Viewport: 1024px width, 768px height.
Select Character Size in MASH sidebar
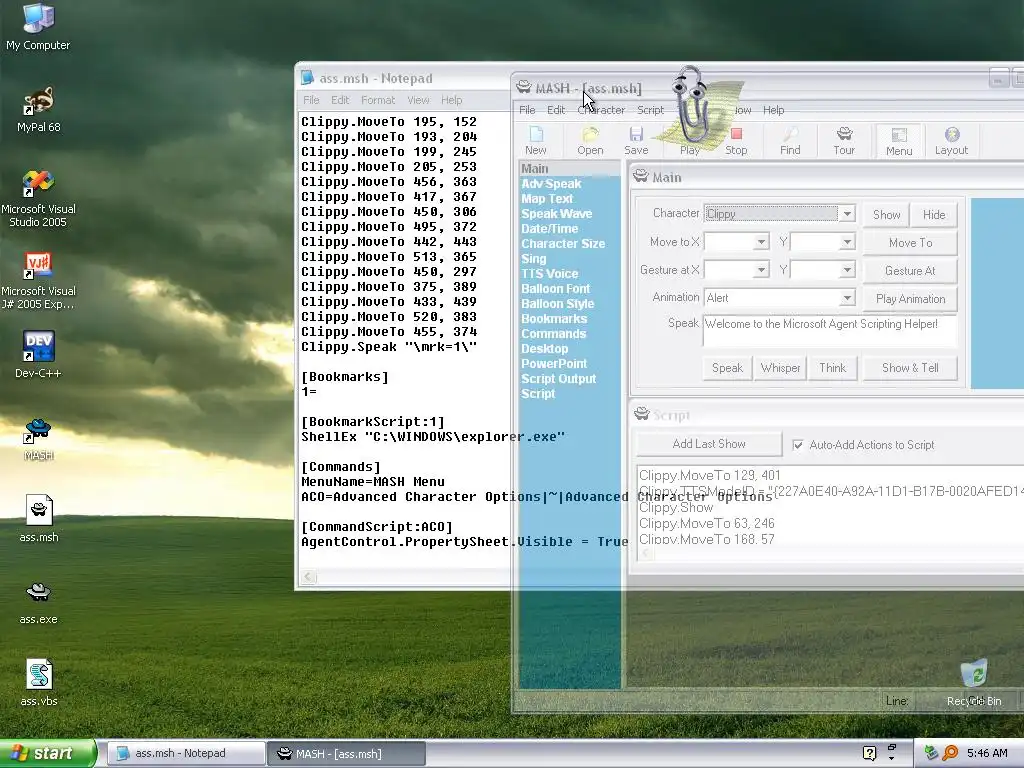[x=563, y=244]
